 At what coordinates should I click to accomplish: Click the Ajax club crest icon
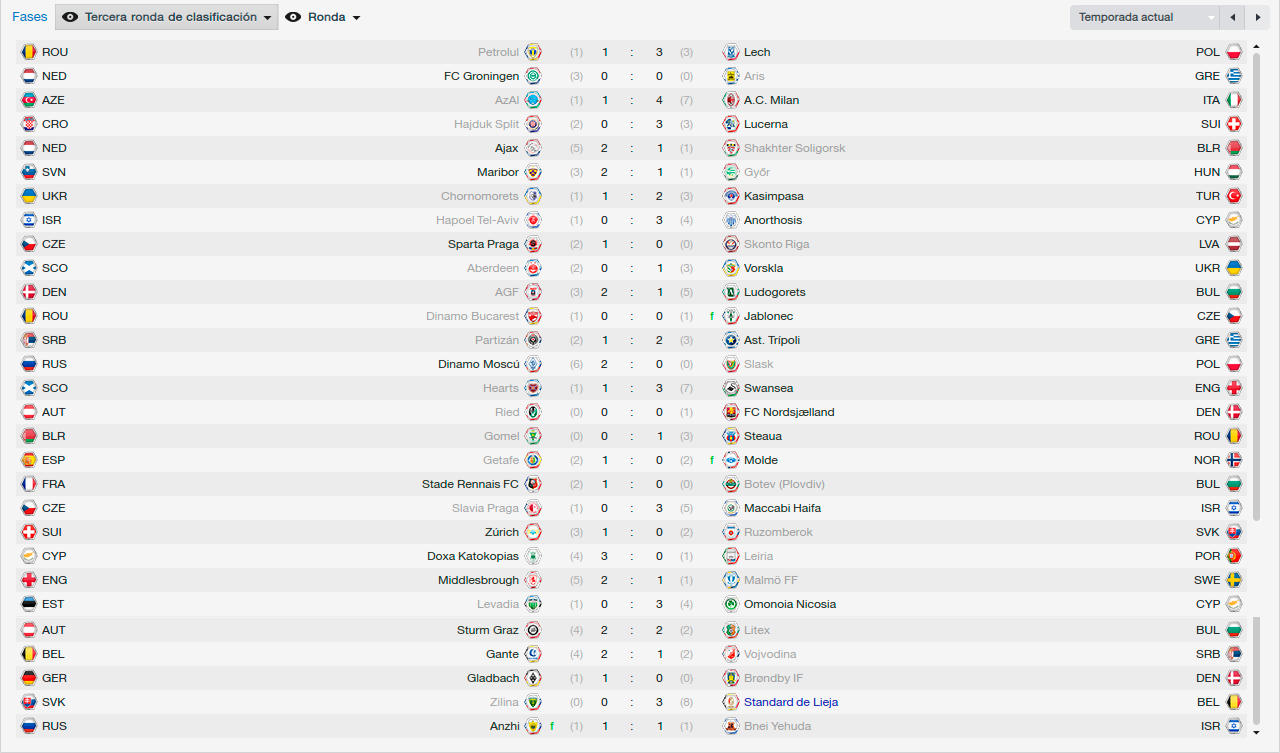click(x=533, y=148)
